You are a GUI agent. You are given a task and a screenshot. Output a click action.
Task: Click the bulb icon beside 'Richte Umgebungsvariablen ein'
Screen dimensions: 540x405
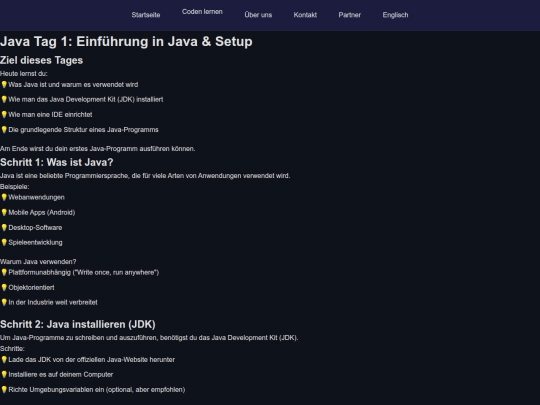pos(4,390)
